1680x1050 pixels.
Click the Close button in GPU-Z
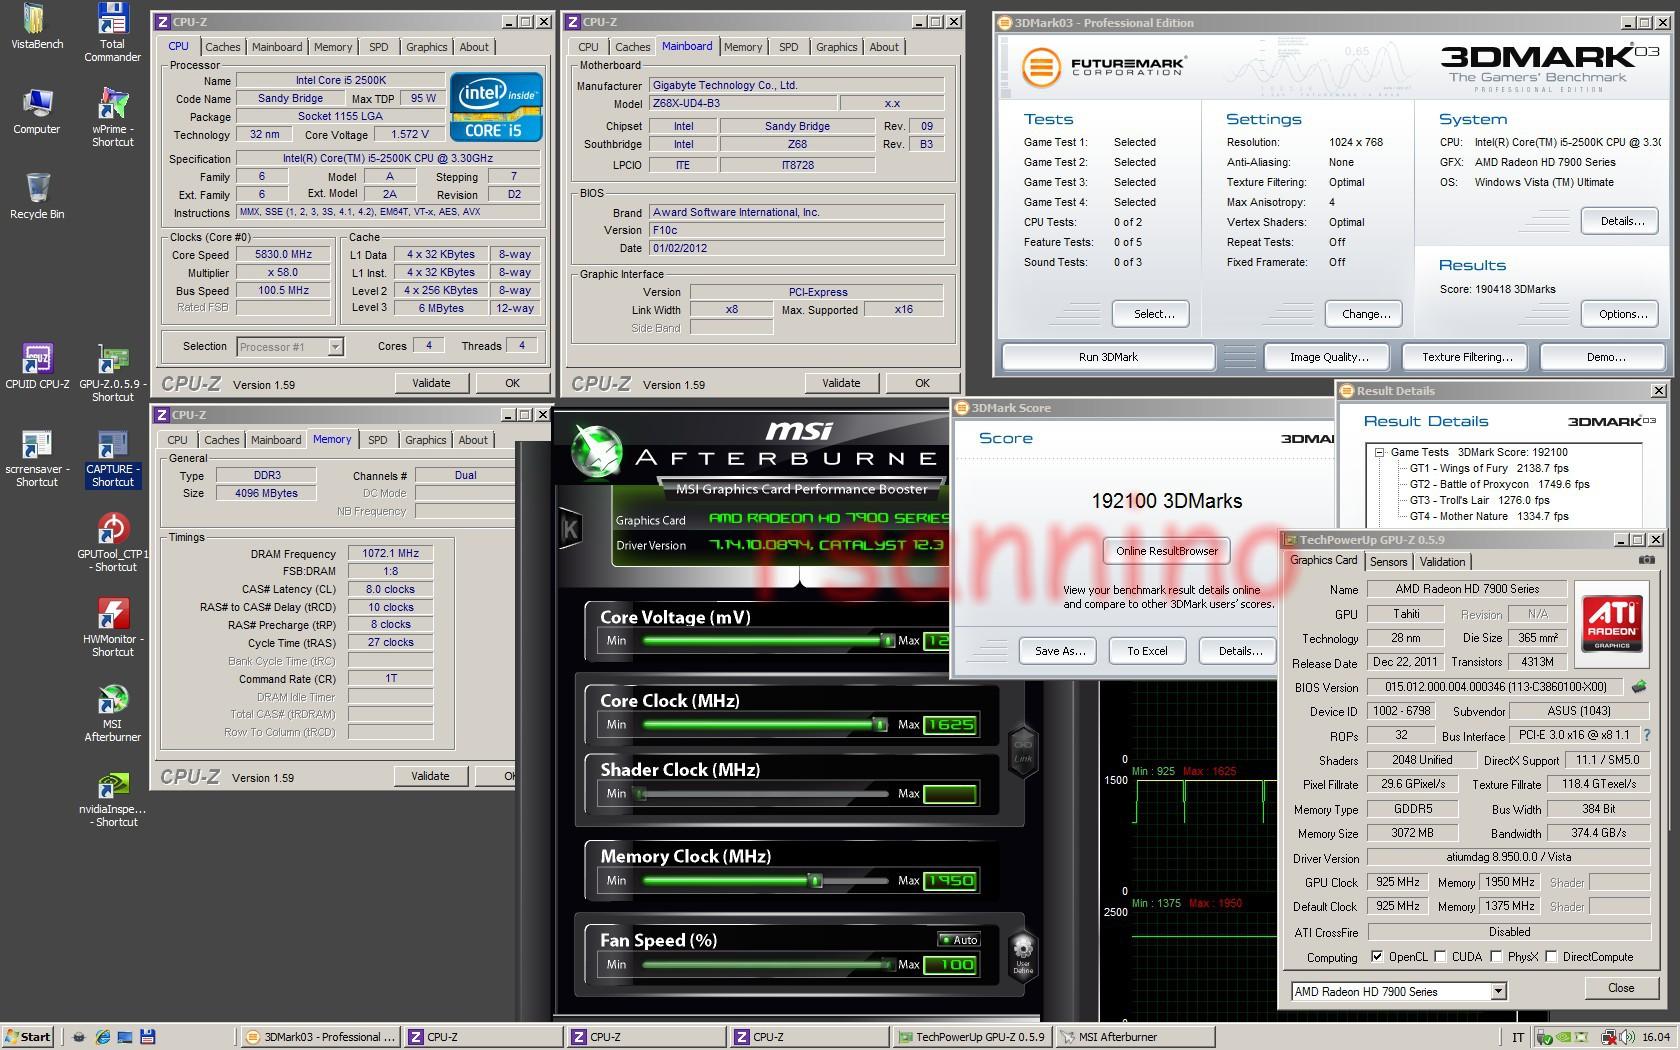[1621, 988]
